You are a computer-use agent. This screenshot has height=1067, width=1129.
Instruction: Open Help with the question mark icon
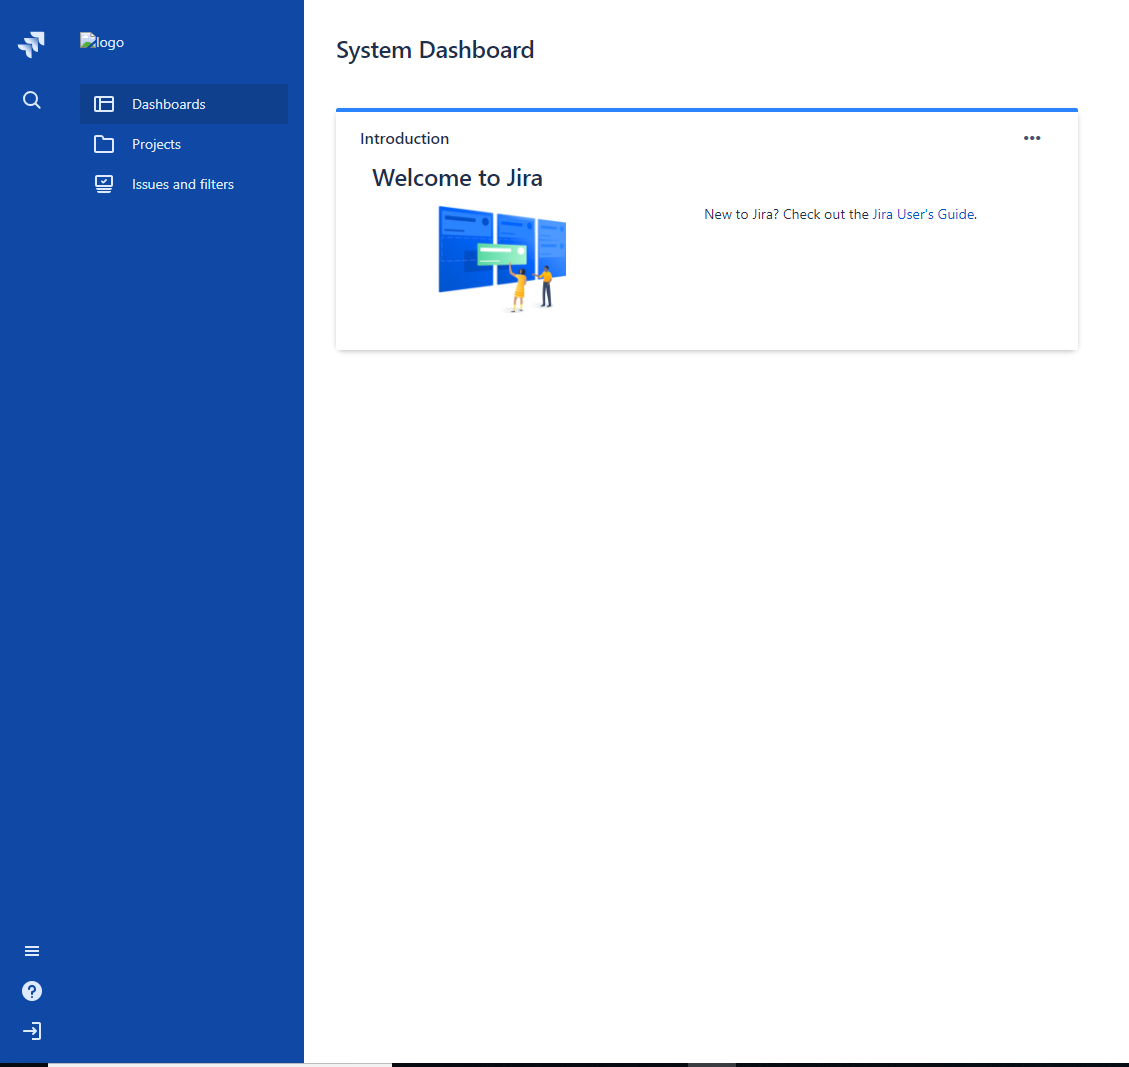(32, 991)
